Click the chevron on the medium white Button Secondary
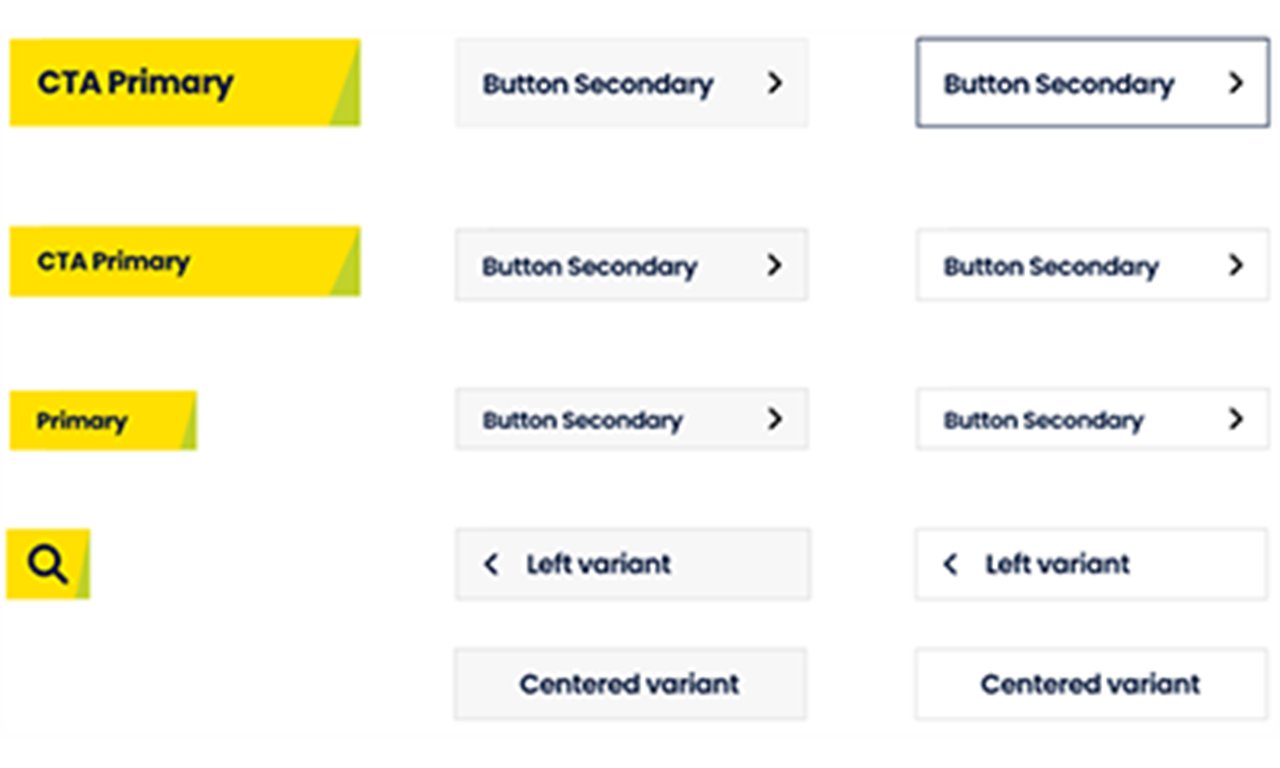The height and width of the screenshot is (768, 1280). pyautogui.click(x=1236, y=265)
